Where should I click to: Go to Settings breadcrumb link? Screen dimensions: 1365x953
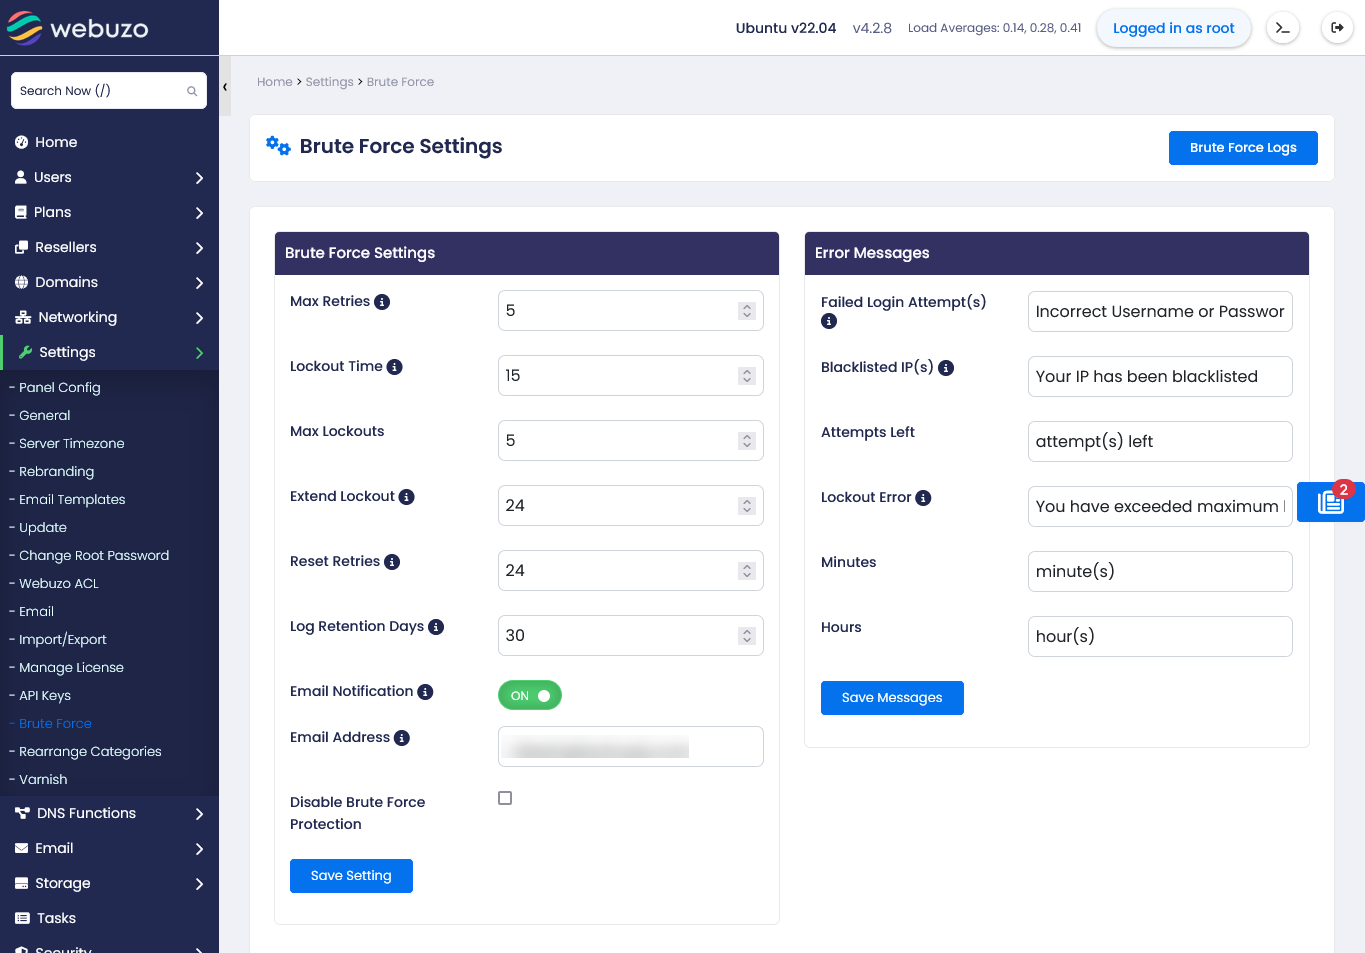(329, 82)
